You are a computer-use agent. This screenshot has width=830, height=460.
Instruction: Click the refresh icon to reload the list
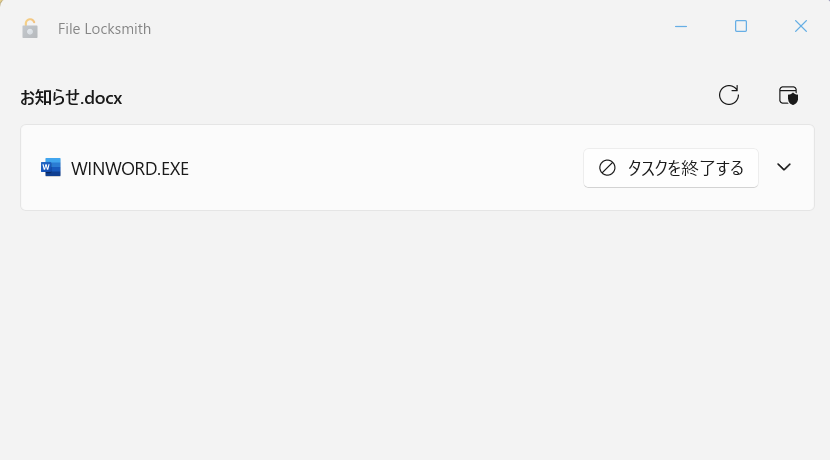729,95
